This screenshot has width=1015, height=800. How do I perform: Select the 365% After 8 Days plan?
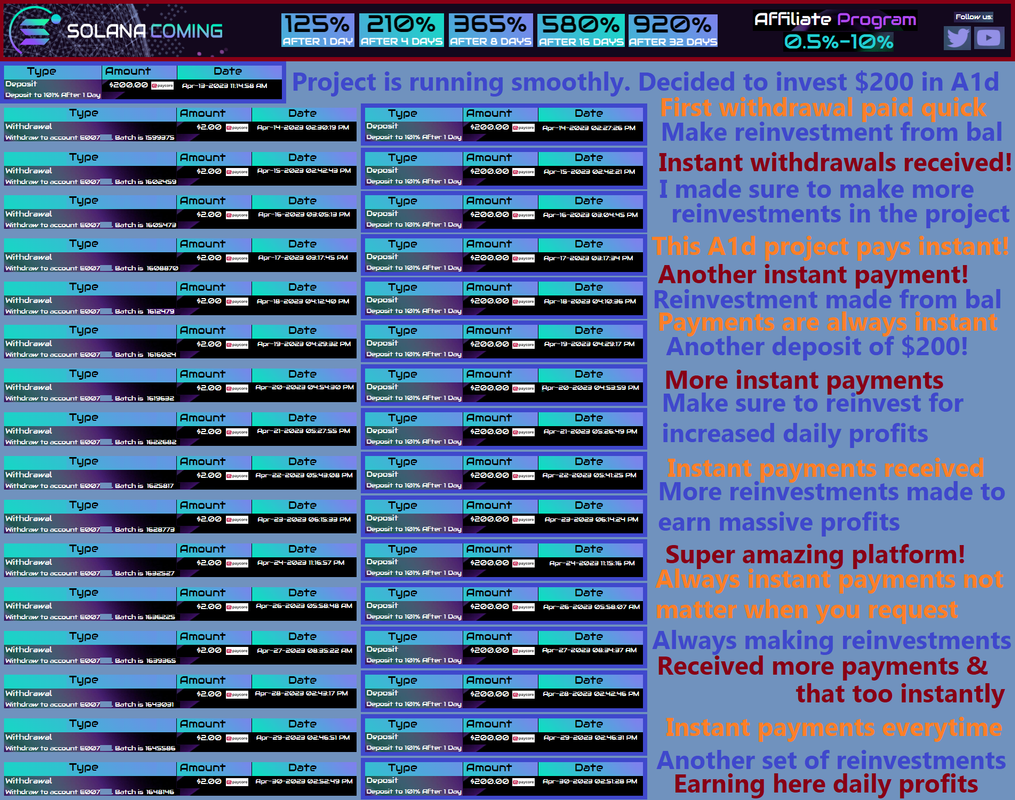pyautogui.click(x=491, y=30)
